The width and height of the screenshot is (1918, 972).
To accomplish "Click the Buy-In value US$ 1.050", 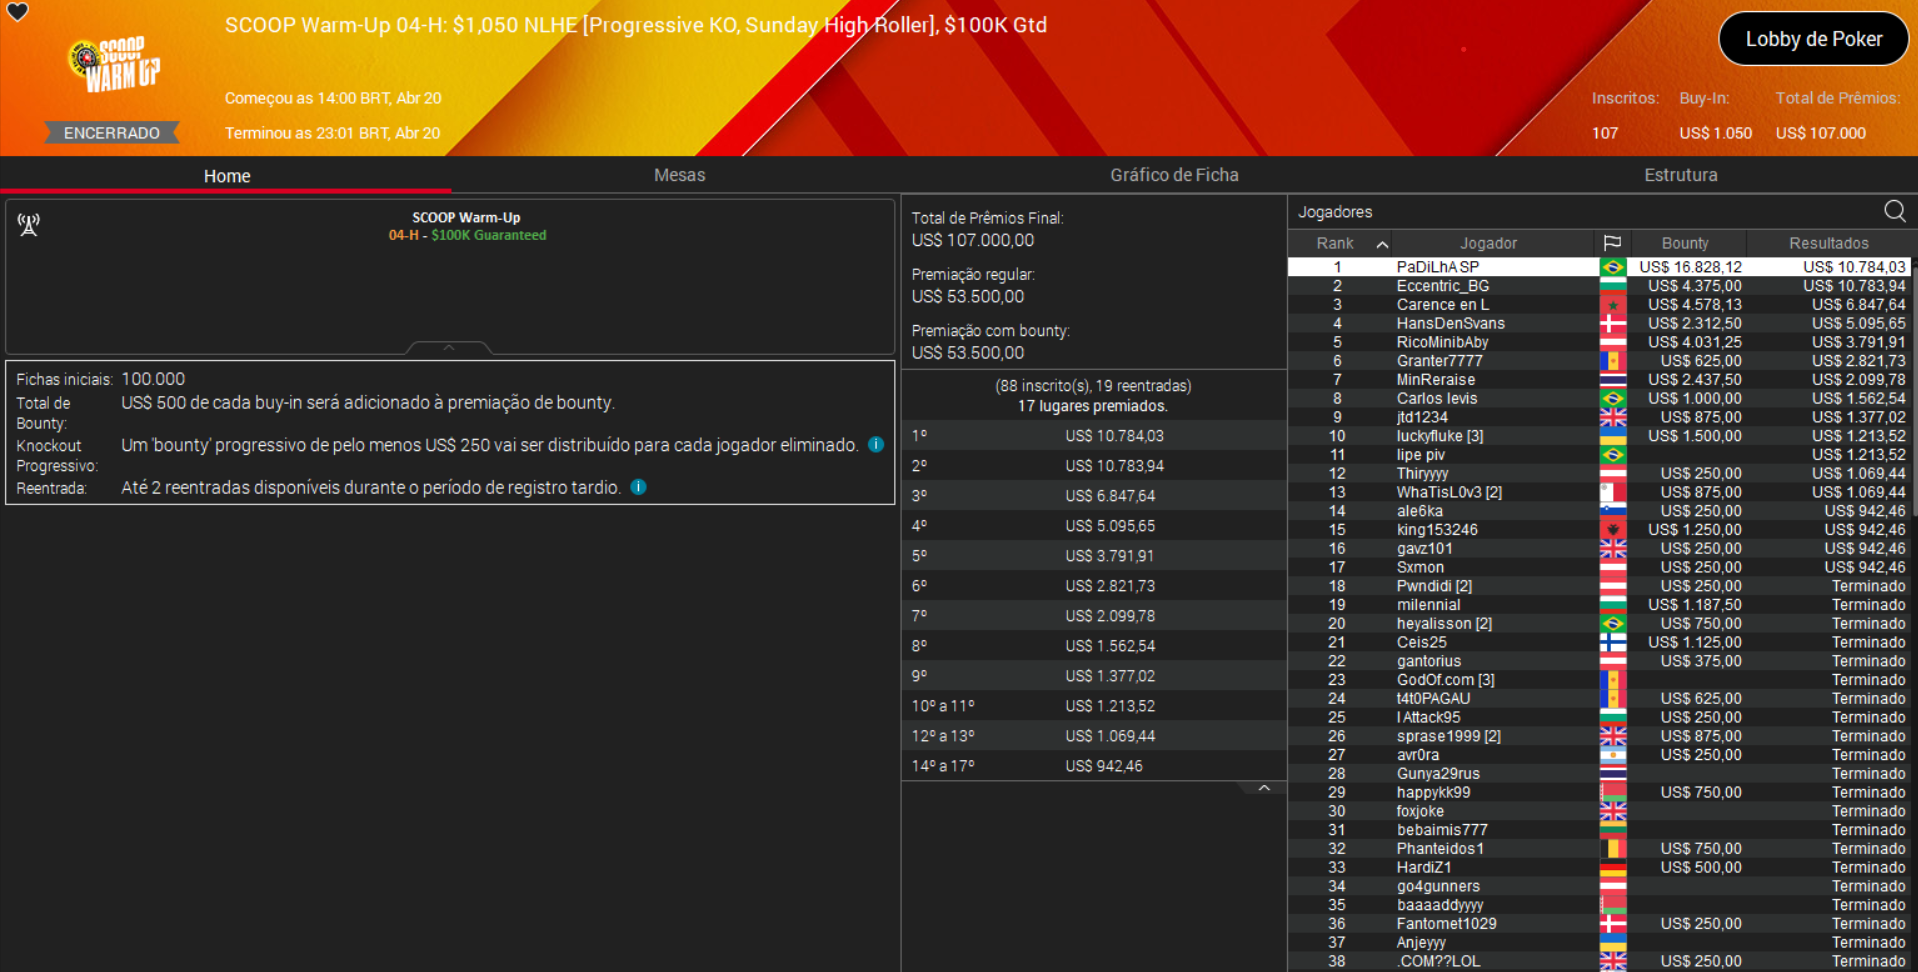I will (1715, 133).
